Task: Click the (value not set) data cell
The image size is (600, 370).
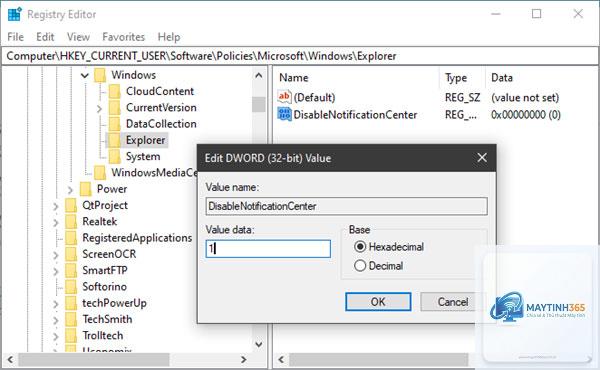Action: pos(525,98)
